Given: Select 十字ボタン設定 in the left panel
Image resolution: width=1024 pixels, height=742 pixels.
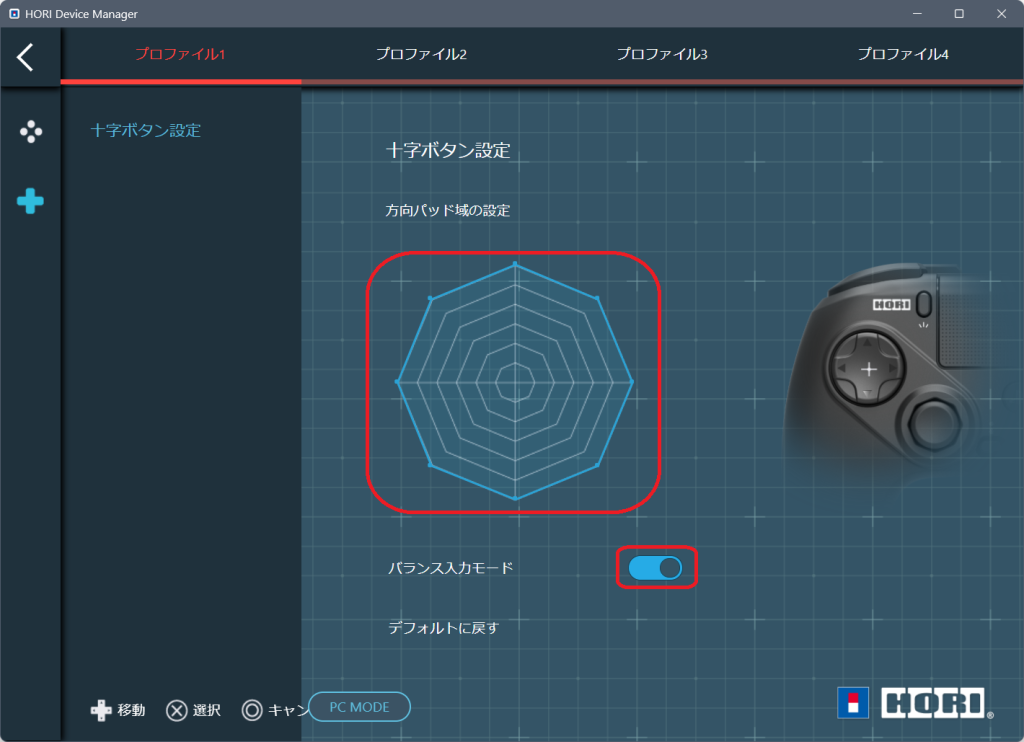Looking at the screenshot, I should click(146, 130).
